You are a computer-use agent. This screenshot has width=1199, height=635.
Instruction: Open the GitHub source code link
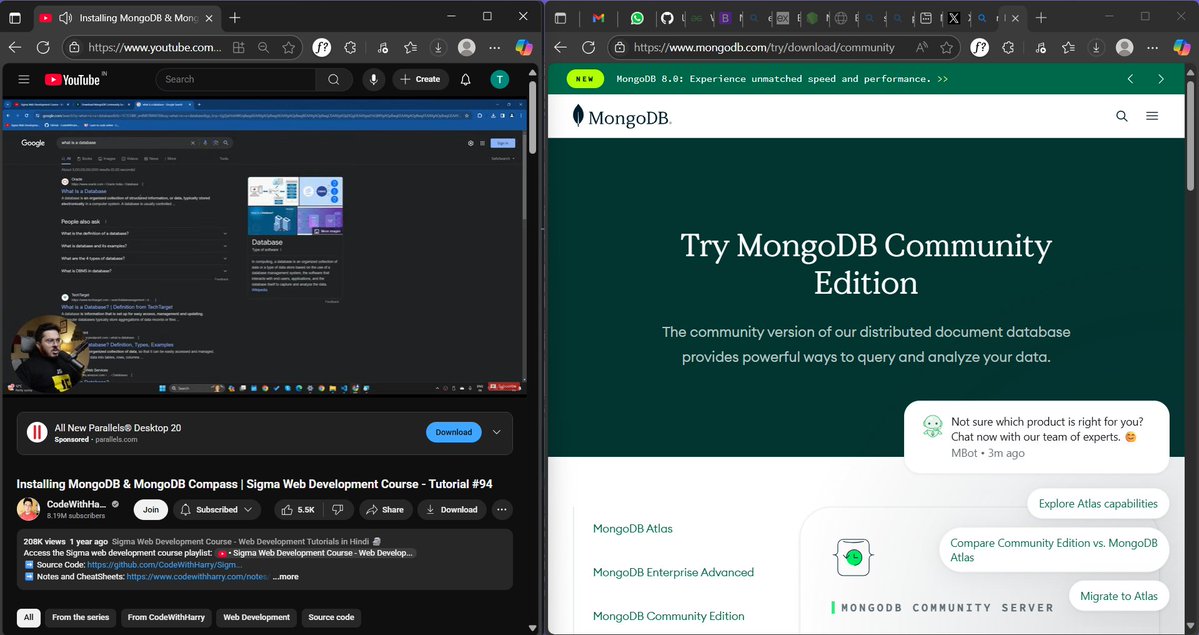pos(164,565)
